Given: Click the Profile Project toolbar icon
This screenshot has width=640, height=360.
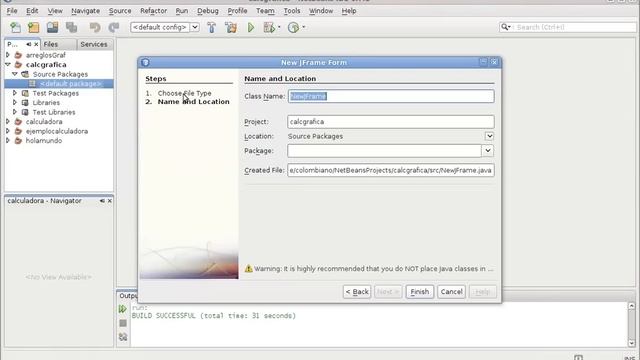Looking at the screenshot, I should [x=293, y=27].
